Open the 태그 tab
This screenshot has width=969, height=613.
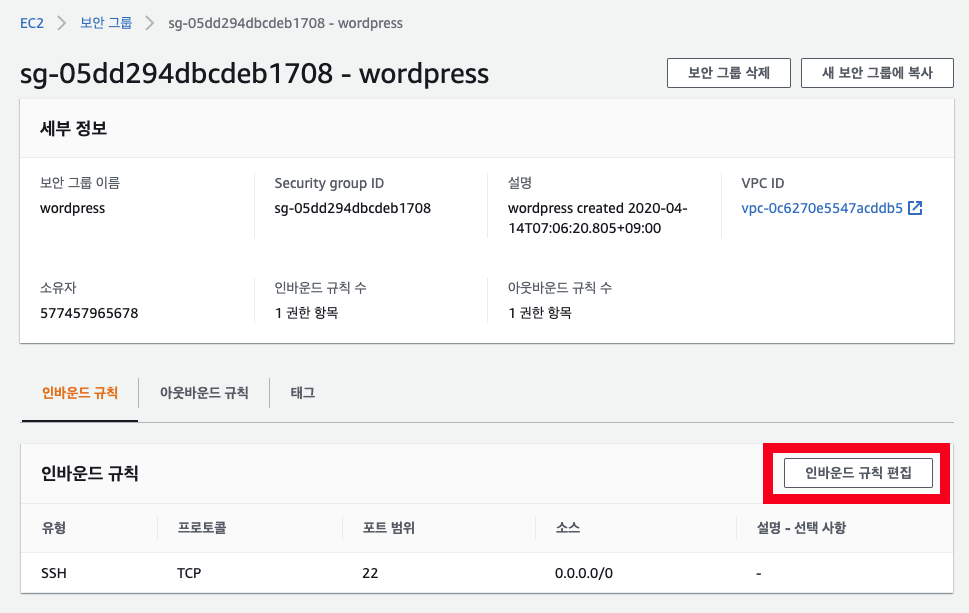pos(303,393)
